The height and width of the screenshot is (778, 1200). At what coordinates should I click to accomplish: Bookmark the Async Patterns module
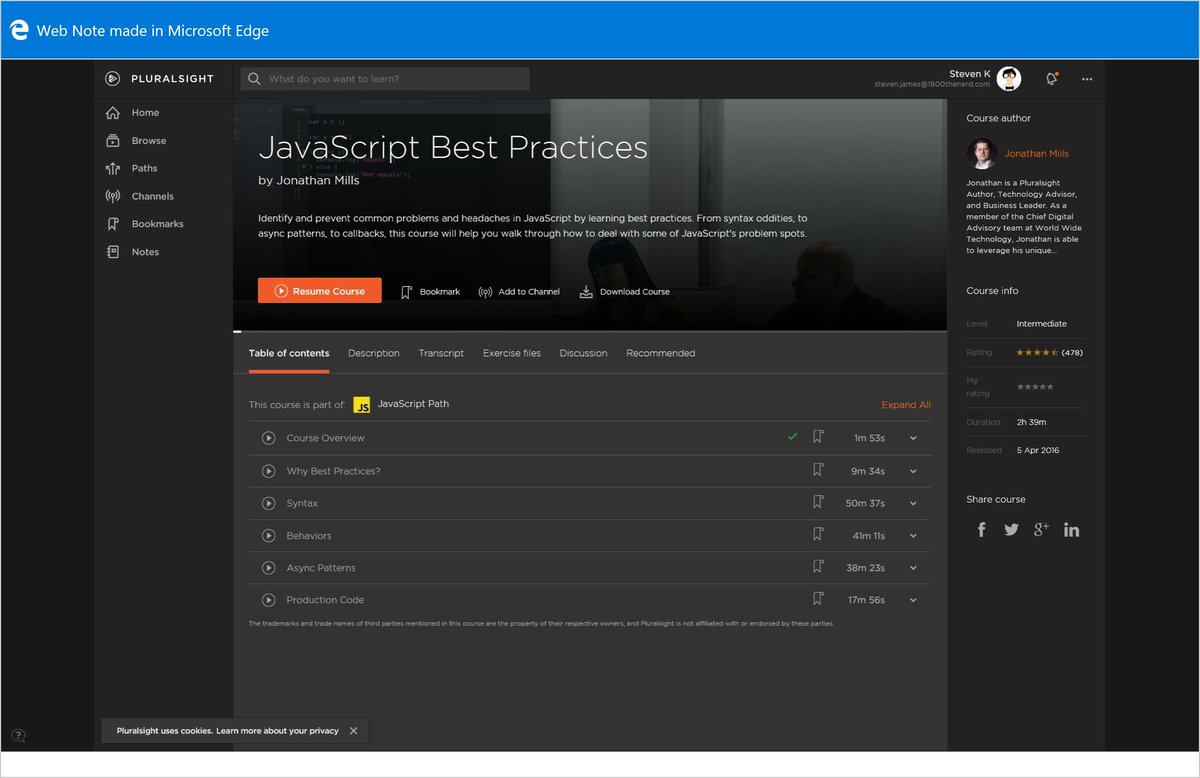(x=818, y=567)
